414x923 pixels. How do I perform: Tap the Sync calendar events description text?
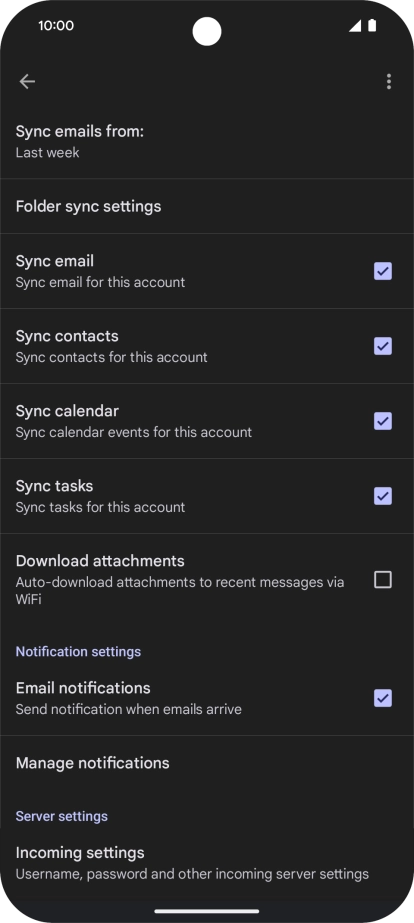coord(134,432)
